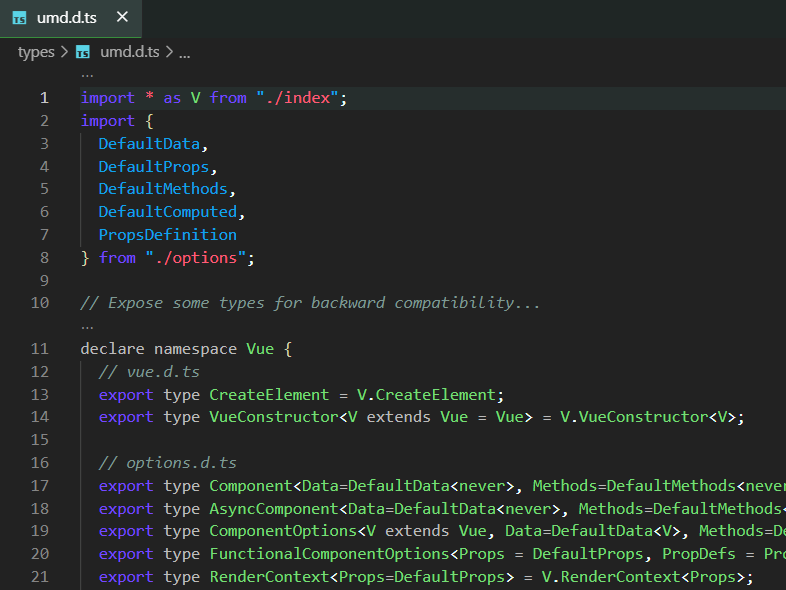Click the 'declare' keyword on line 11
The image size is (786, 590).
[112, 349]
